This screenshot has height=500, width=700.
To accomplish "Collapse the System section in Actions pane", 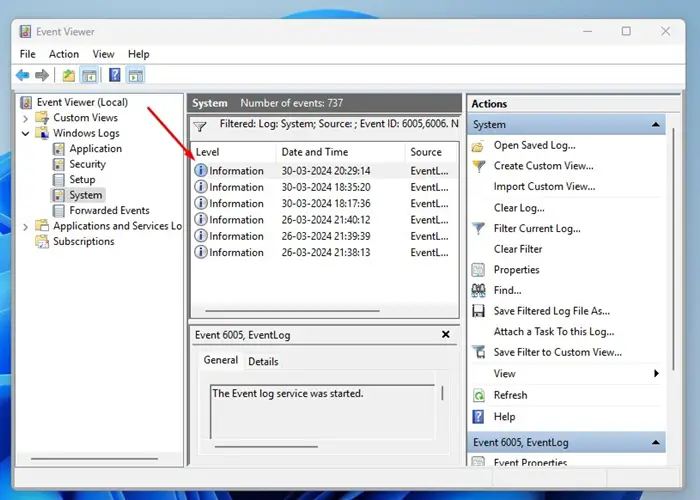I will [x=655, y=125].
